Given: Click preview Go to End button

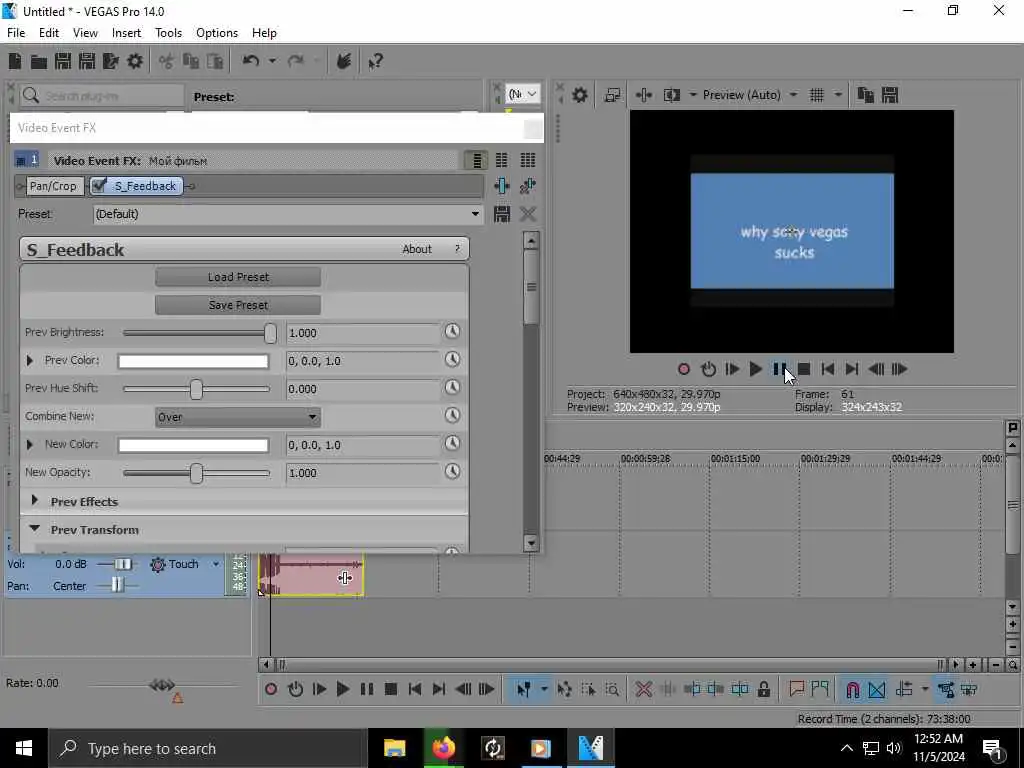Looking at the screenshot, I should [x=852, y=369].
